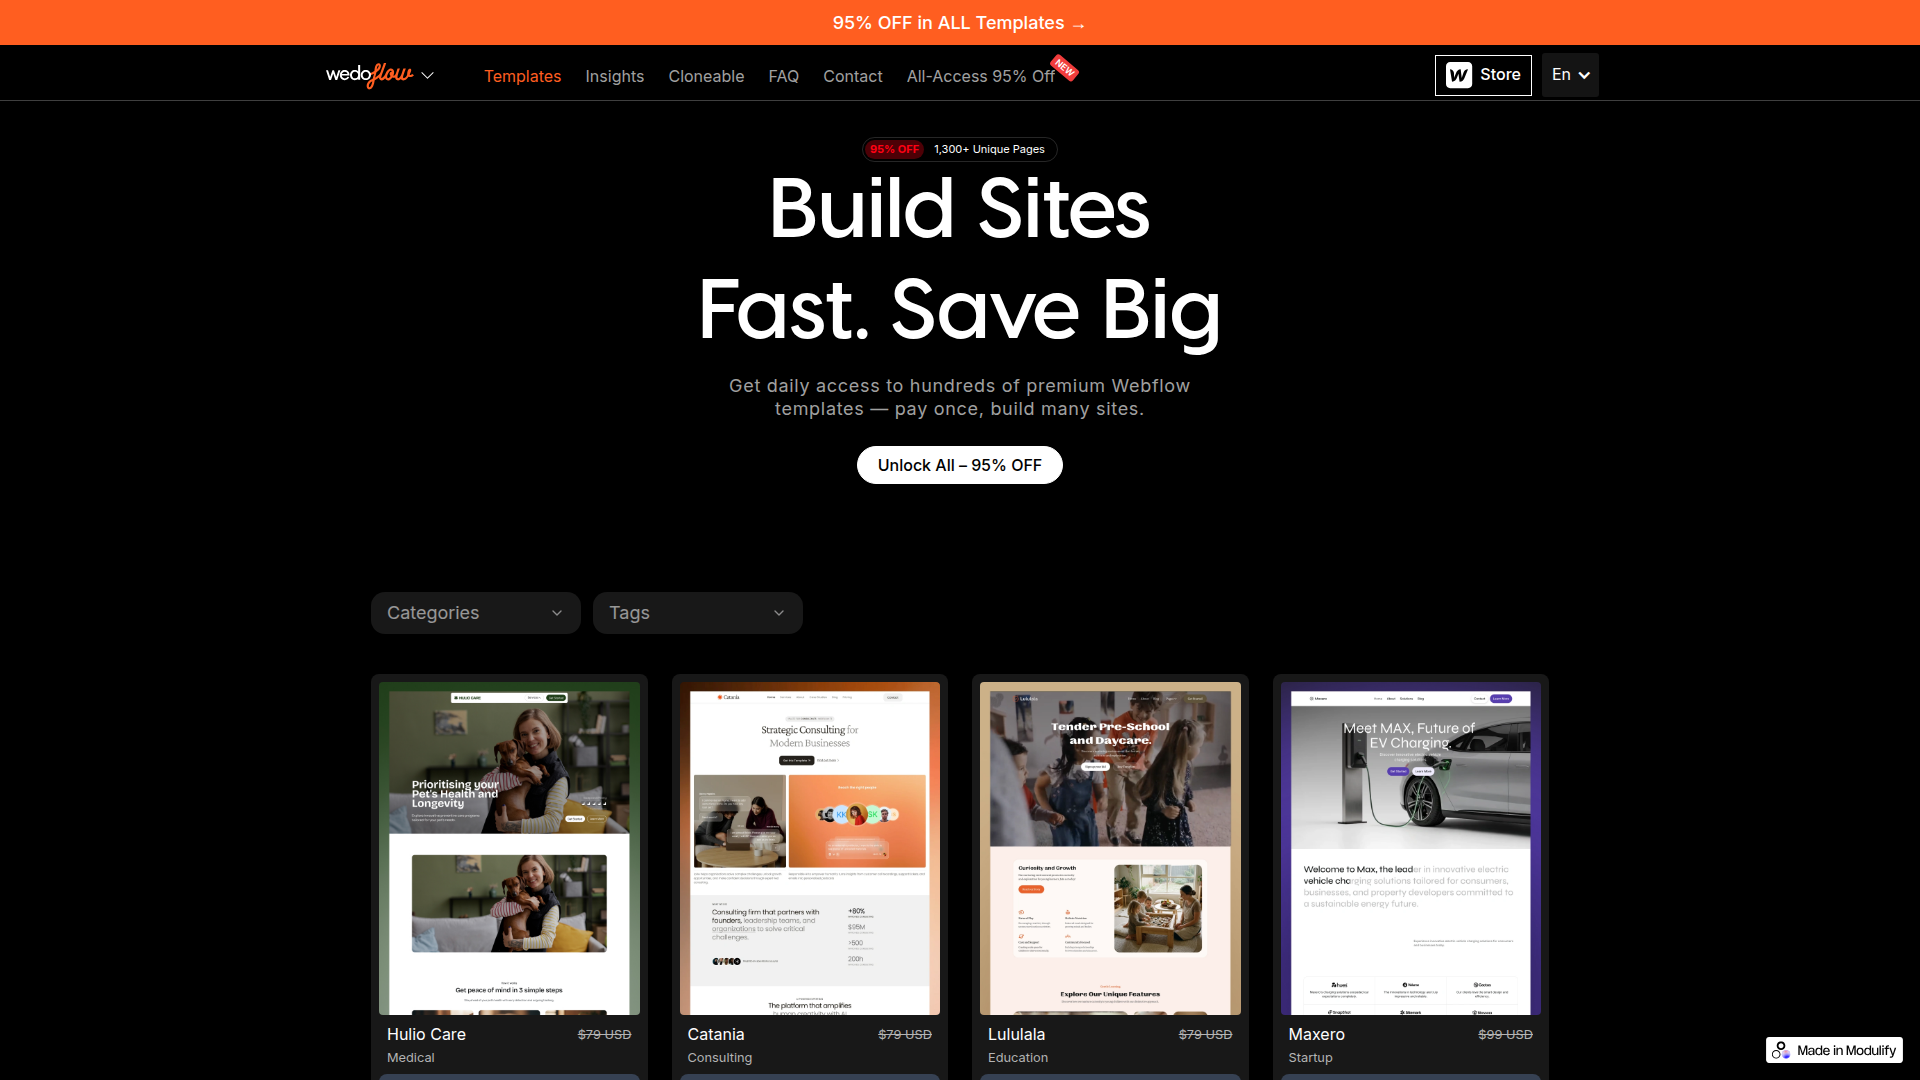
Task: Open the Insights nav item
Action: [x=614, y=76]
